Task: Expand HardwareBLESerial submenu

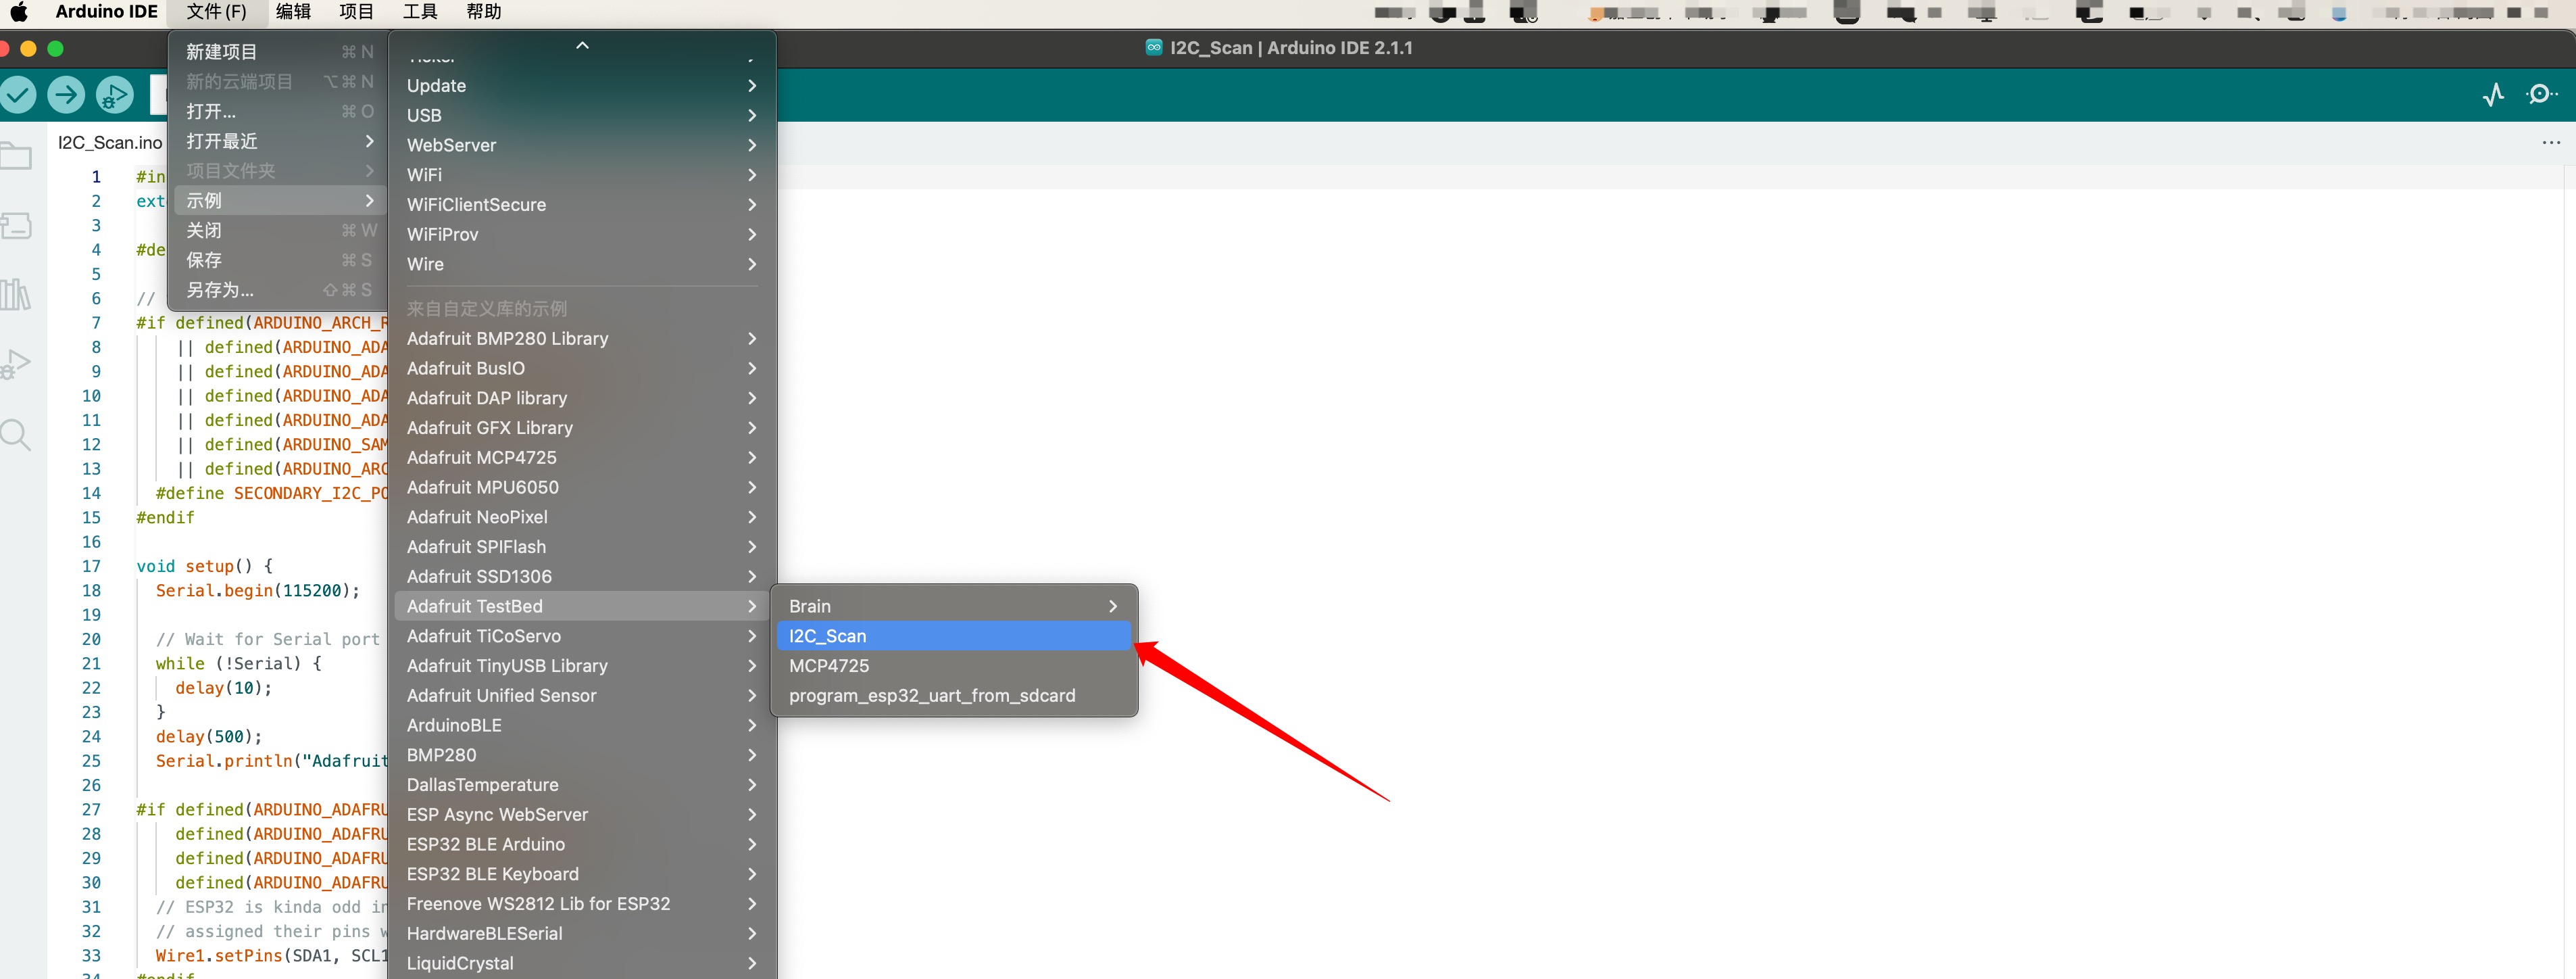Action: pos(582,934)
